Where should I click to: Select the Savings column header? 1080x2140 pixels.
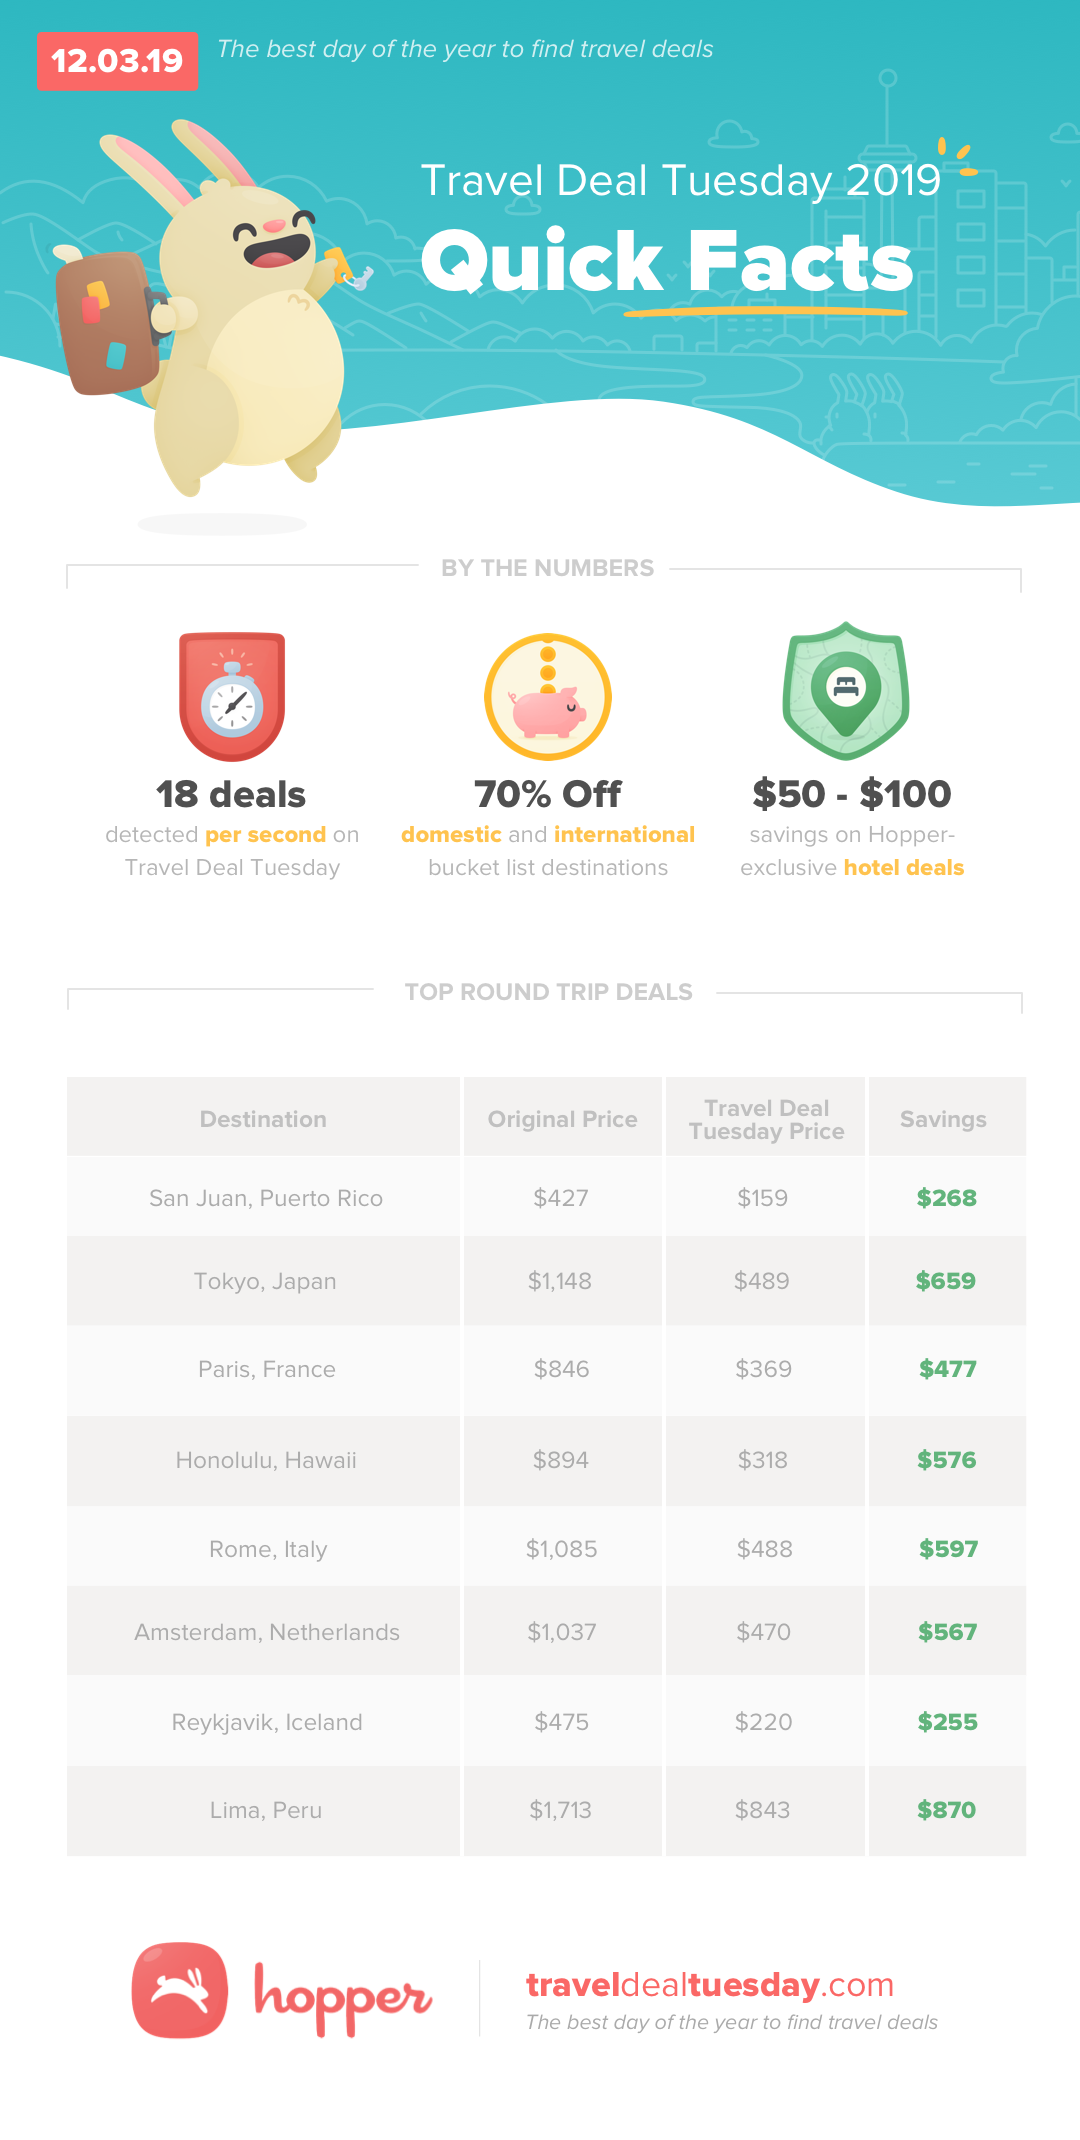pyautogui.click(x=946, y=1119)
